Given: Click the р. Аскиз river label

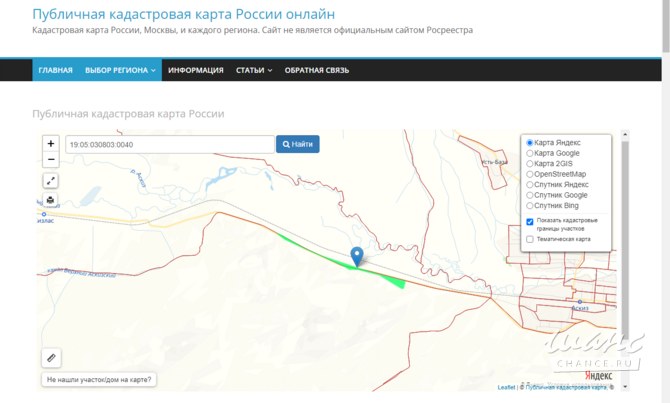Looking at the screenshot, I should pyautogui.click(x=139, y=178).
